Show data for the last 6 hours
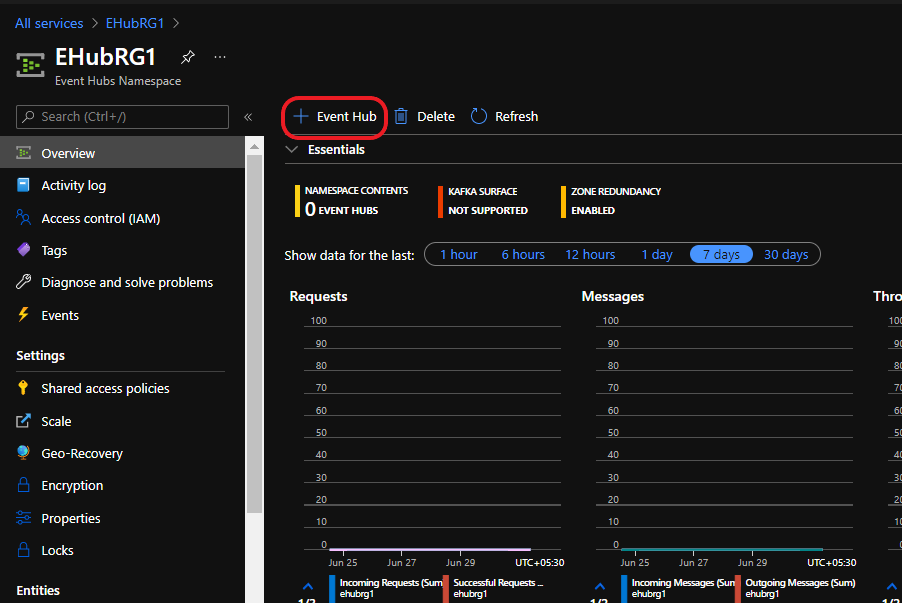 coord(523,254)
